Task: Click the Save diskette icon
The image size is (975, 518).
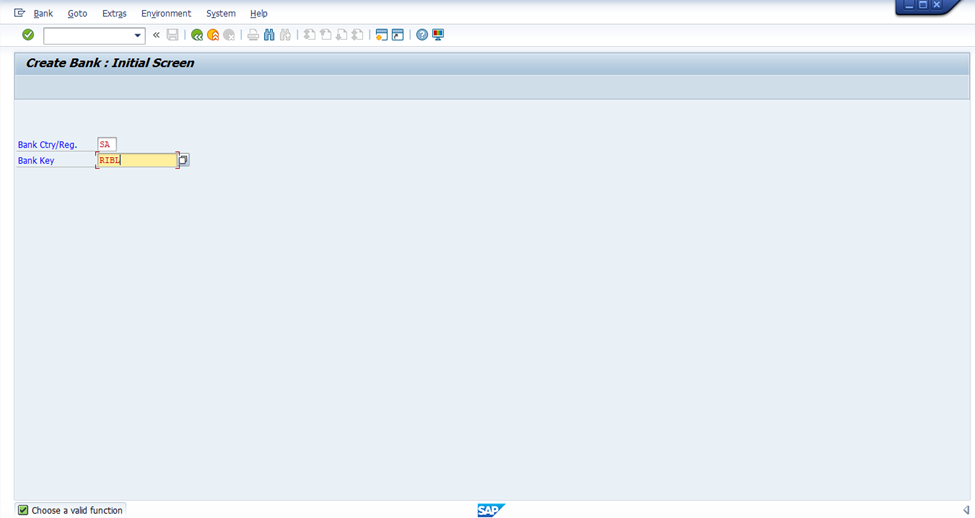Action: pyautogui.click(x=172, y=35)
